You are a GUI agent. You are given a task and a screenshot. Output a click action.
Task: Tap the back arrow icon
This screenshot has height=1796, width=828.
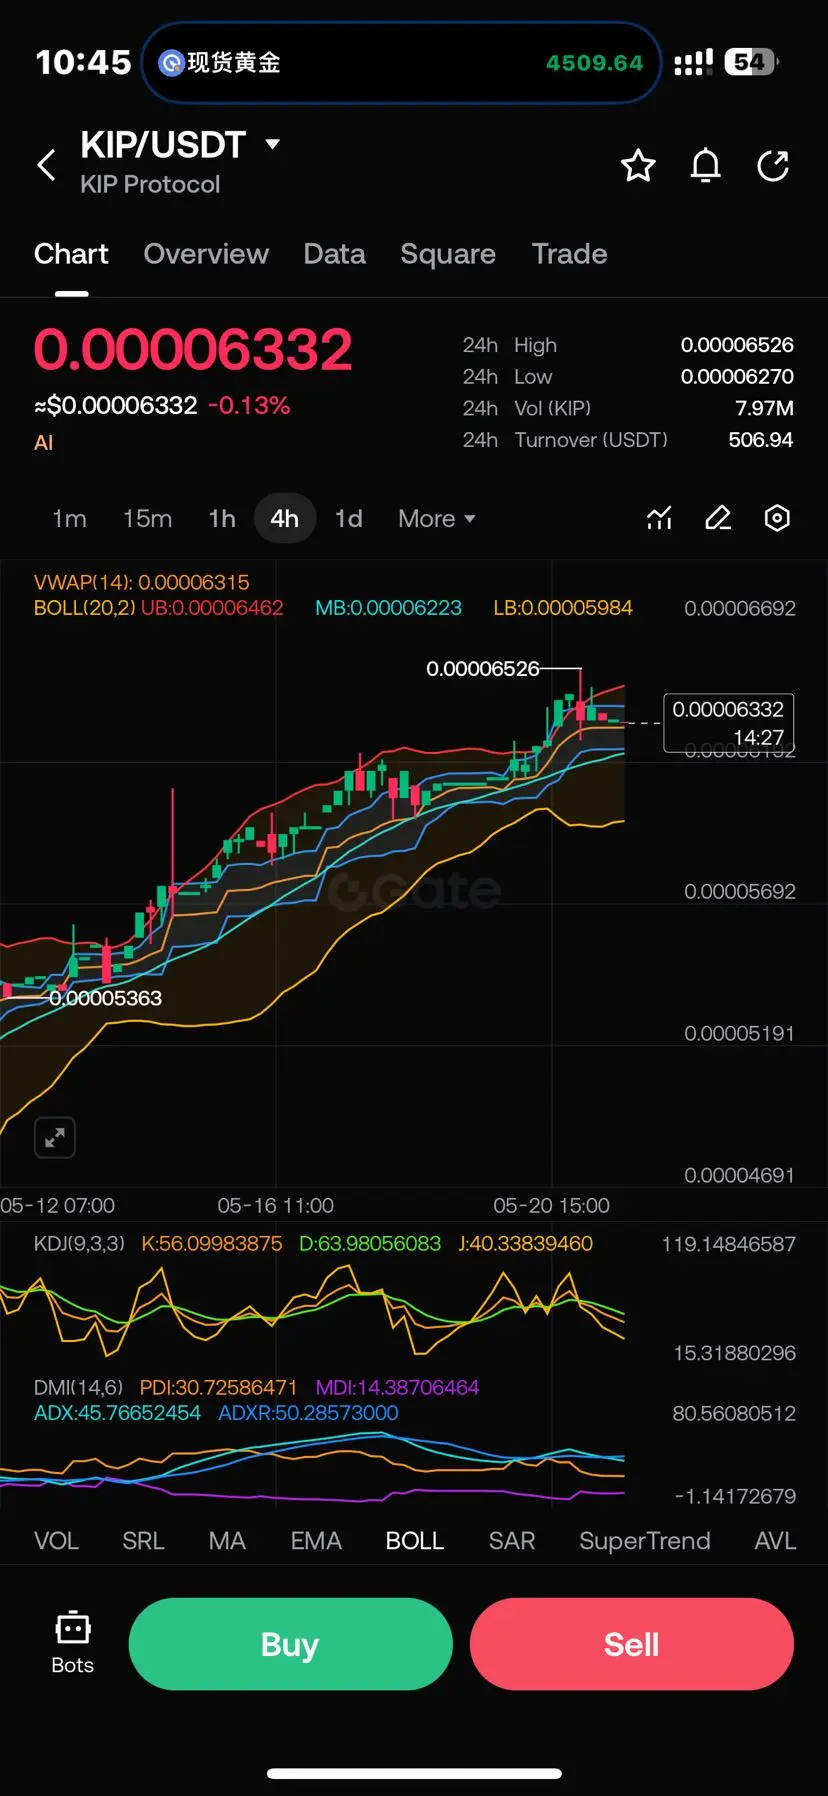coord(46,165)
